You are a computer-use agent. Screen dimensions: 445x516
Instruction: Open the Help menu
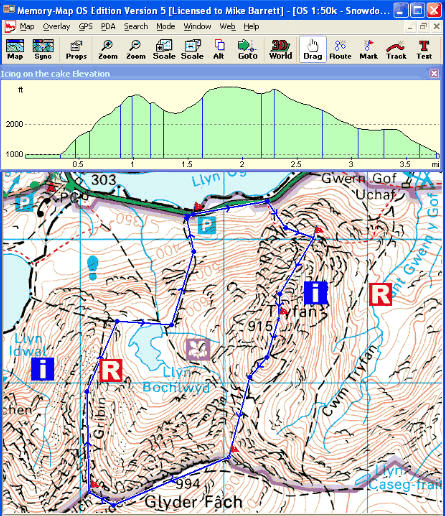pyautogui.click(x=251, y=26)
